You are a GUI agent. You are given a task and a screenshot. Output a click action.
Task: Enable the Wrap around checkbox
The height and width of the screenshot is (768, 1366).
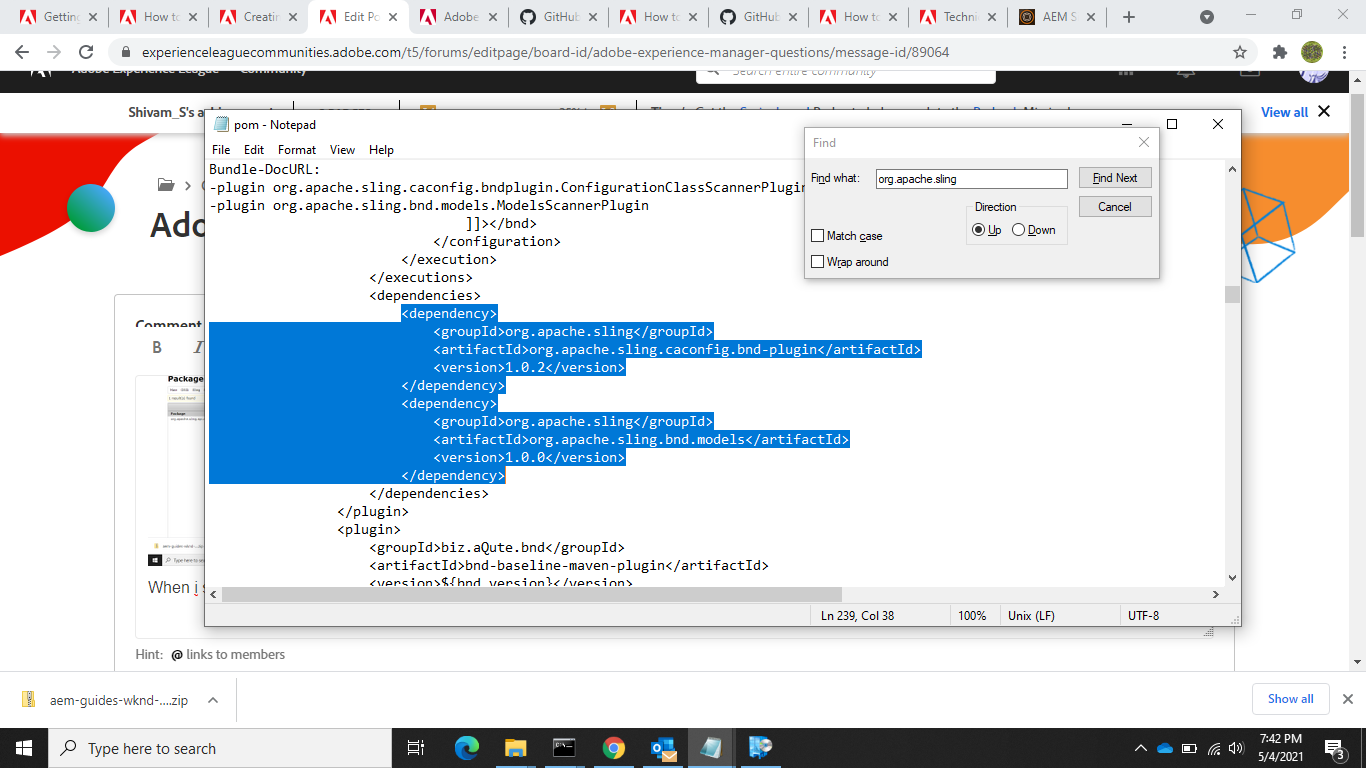coord(817,261)
